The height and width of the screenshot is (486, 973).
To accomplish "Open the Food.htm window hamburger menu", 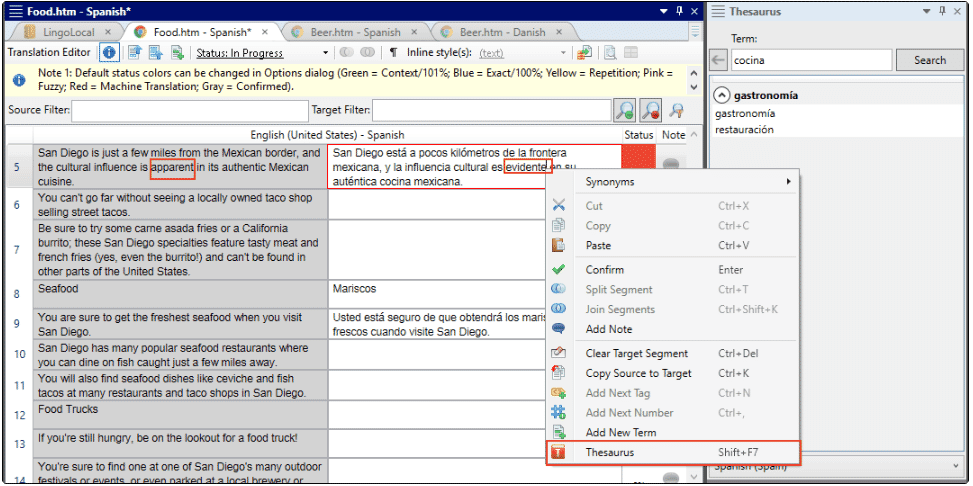I will click(16, 11).
